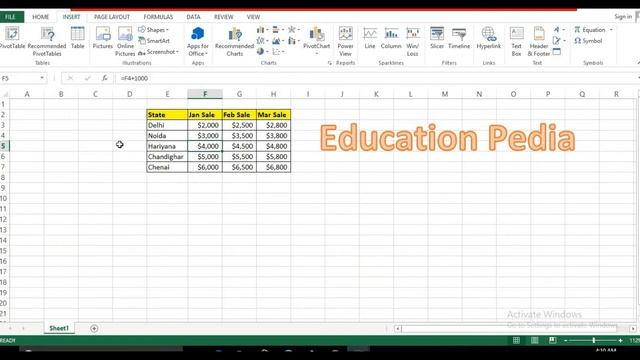The width and height of the screenshot is (640, 360).
Task: Switch to Normal view in status bar
Action: (x=516, y=340)
